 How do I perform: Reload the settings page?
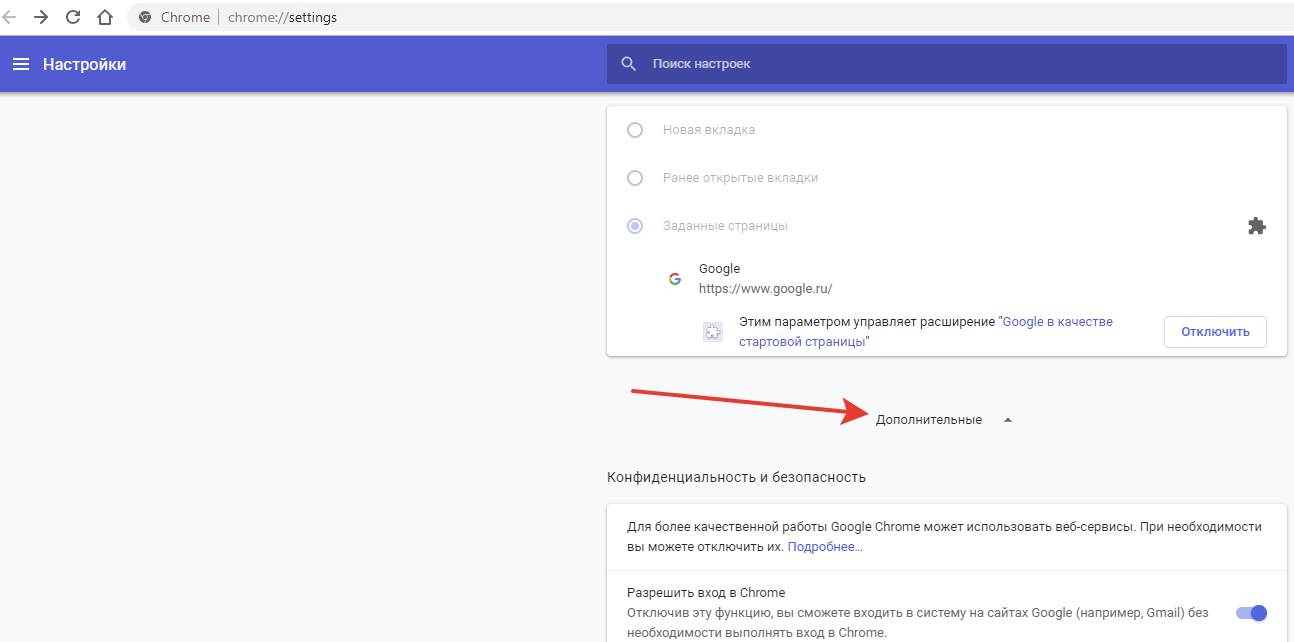(73, 17)
